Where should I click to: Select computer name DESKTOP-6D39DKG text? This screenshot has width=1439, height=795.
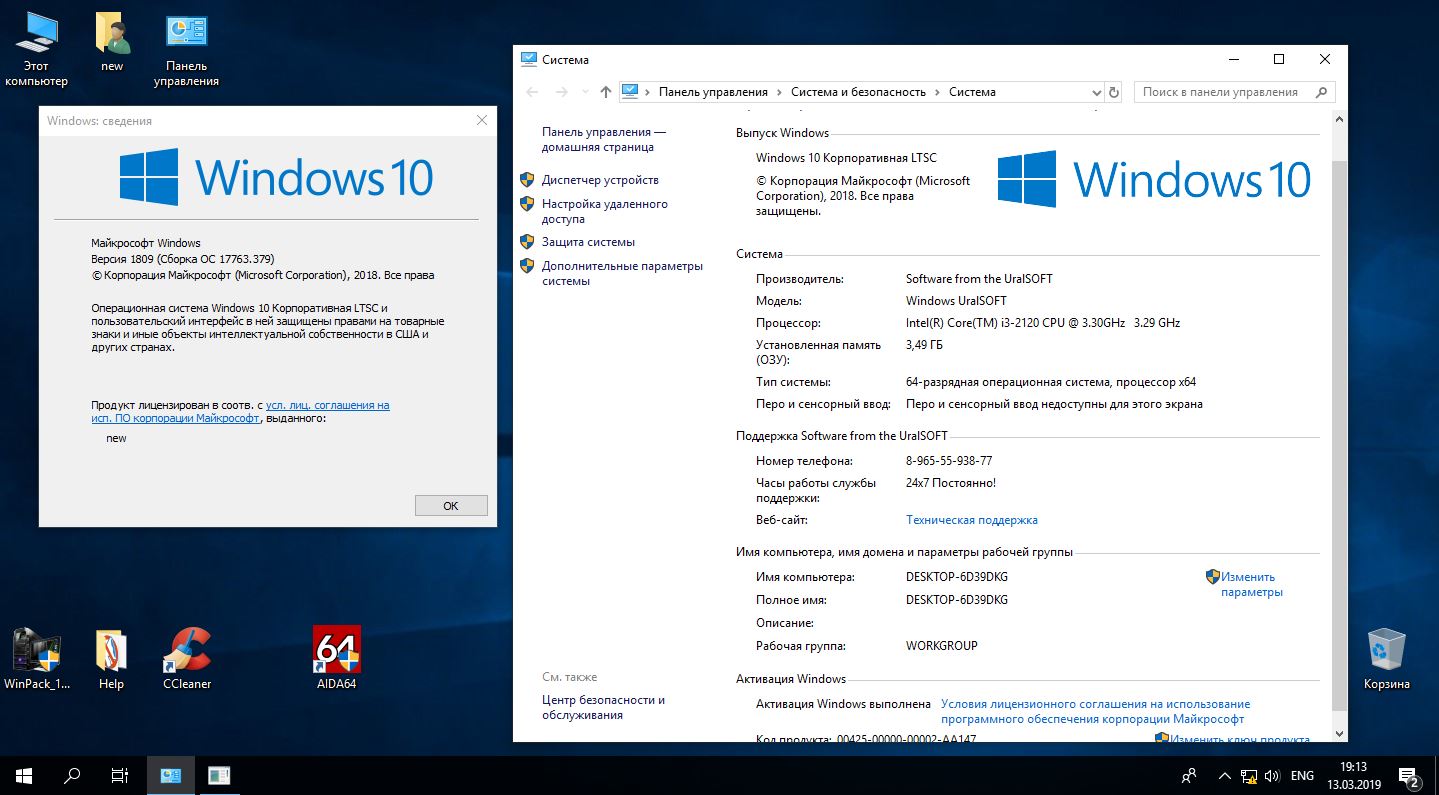pos(956,577)
